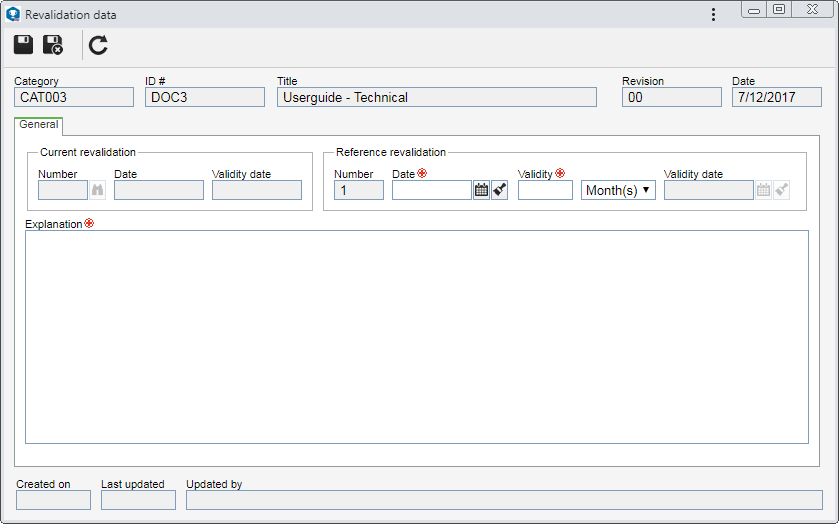Open calendar picker for Reference revalidation Date
Viewport: 839px width, 524px height.
(481, 190)
